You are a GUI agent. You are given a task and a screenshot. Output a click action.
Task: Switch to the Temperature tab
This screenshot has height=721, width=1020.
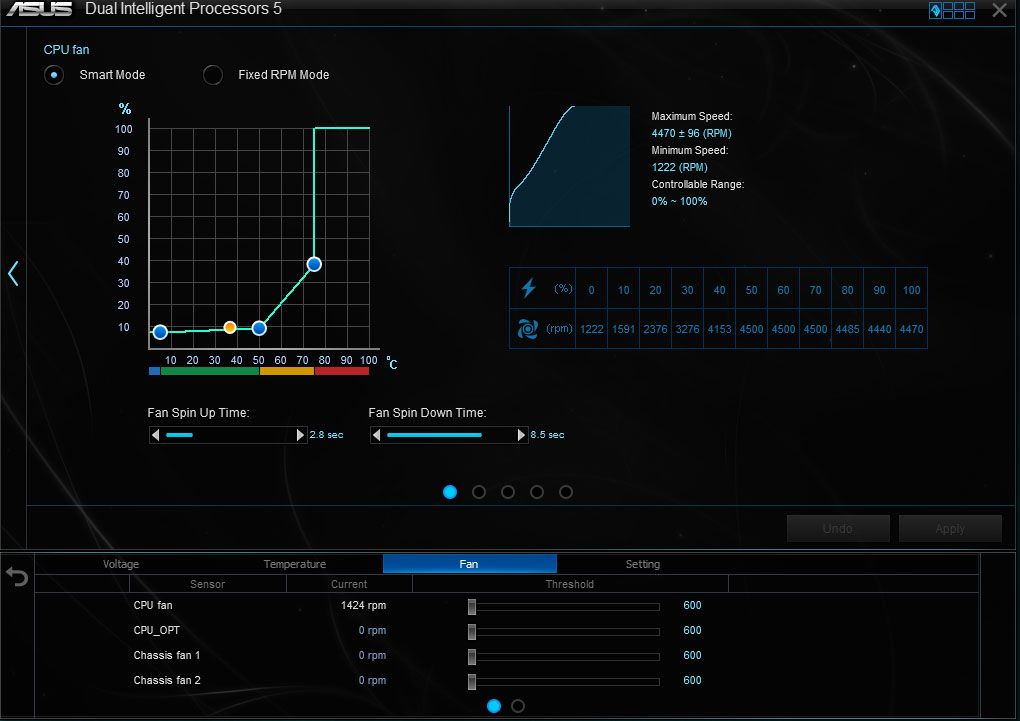coord(295,564)
